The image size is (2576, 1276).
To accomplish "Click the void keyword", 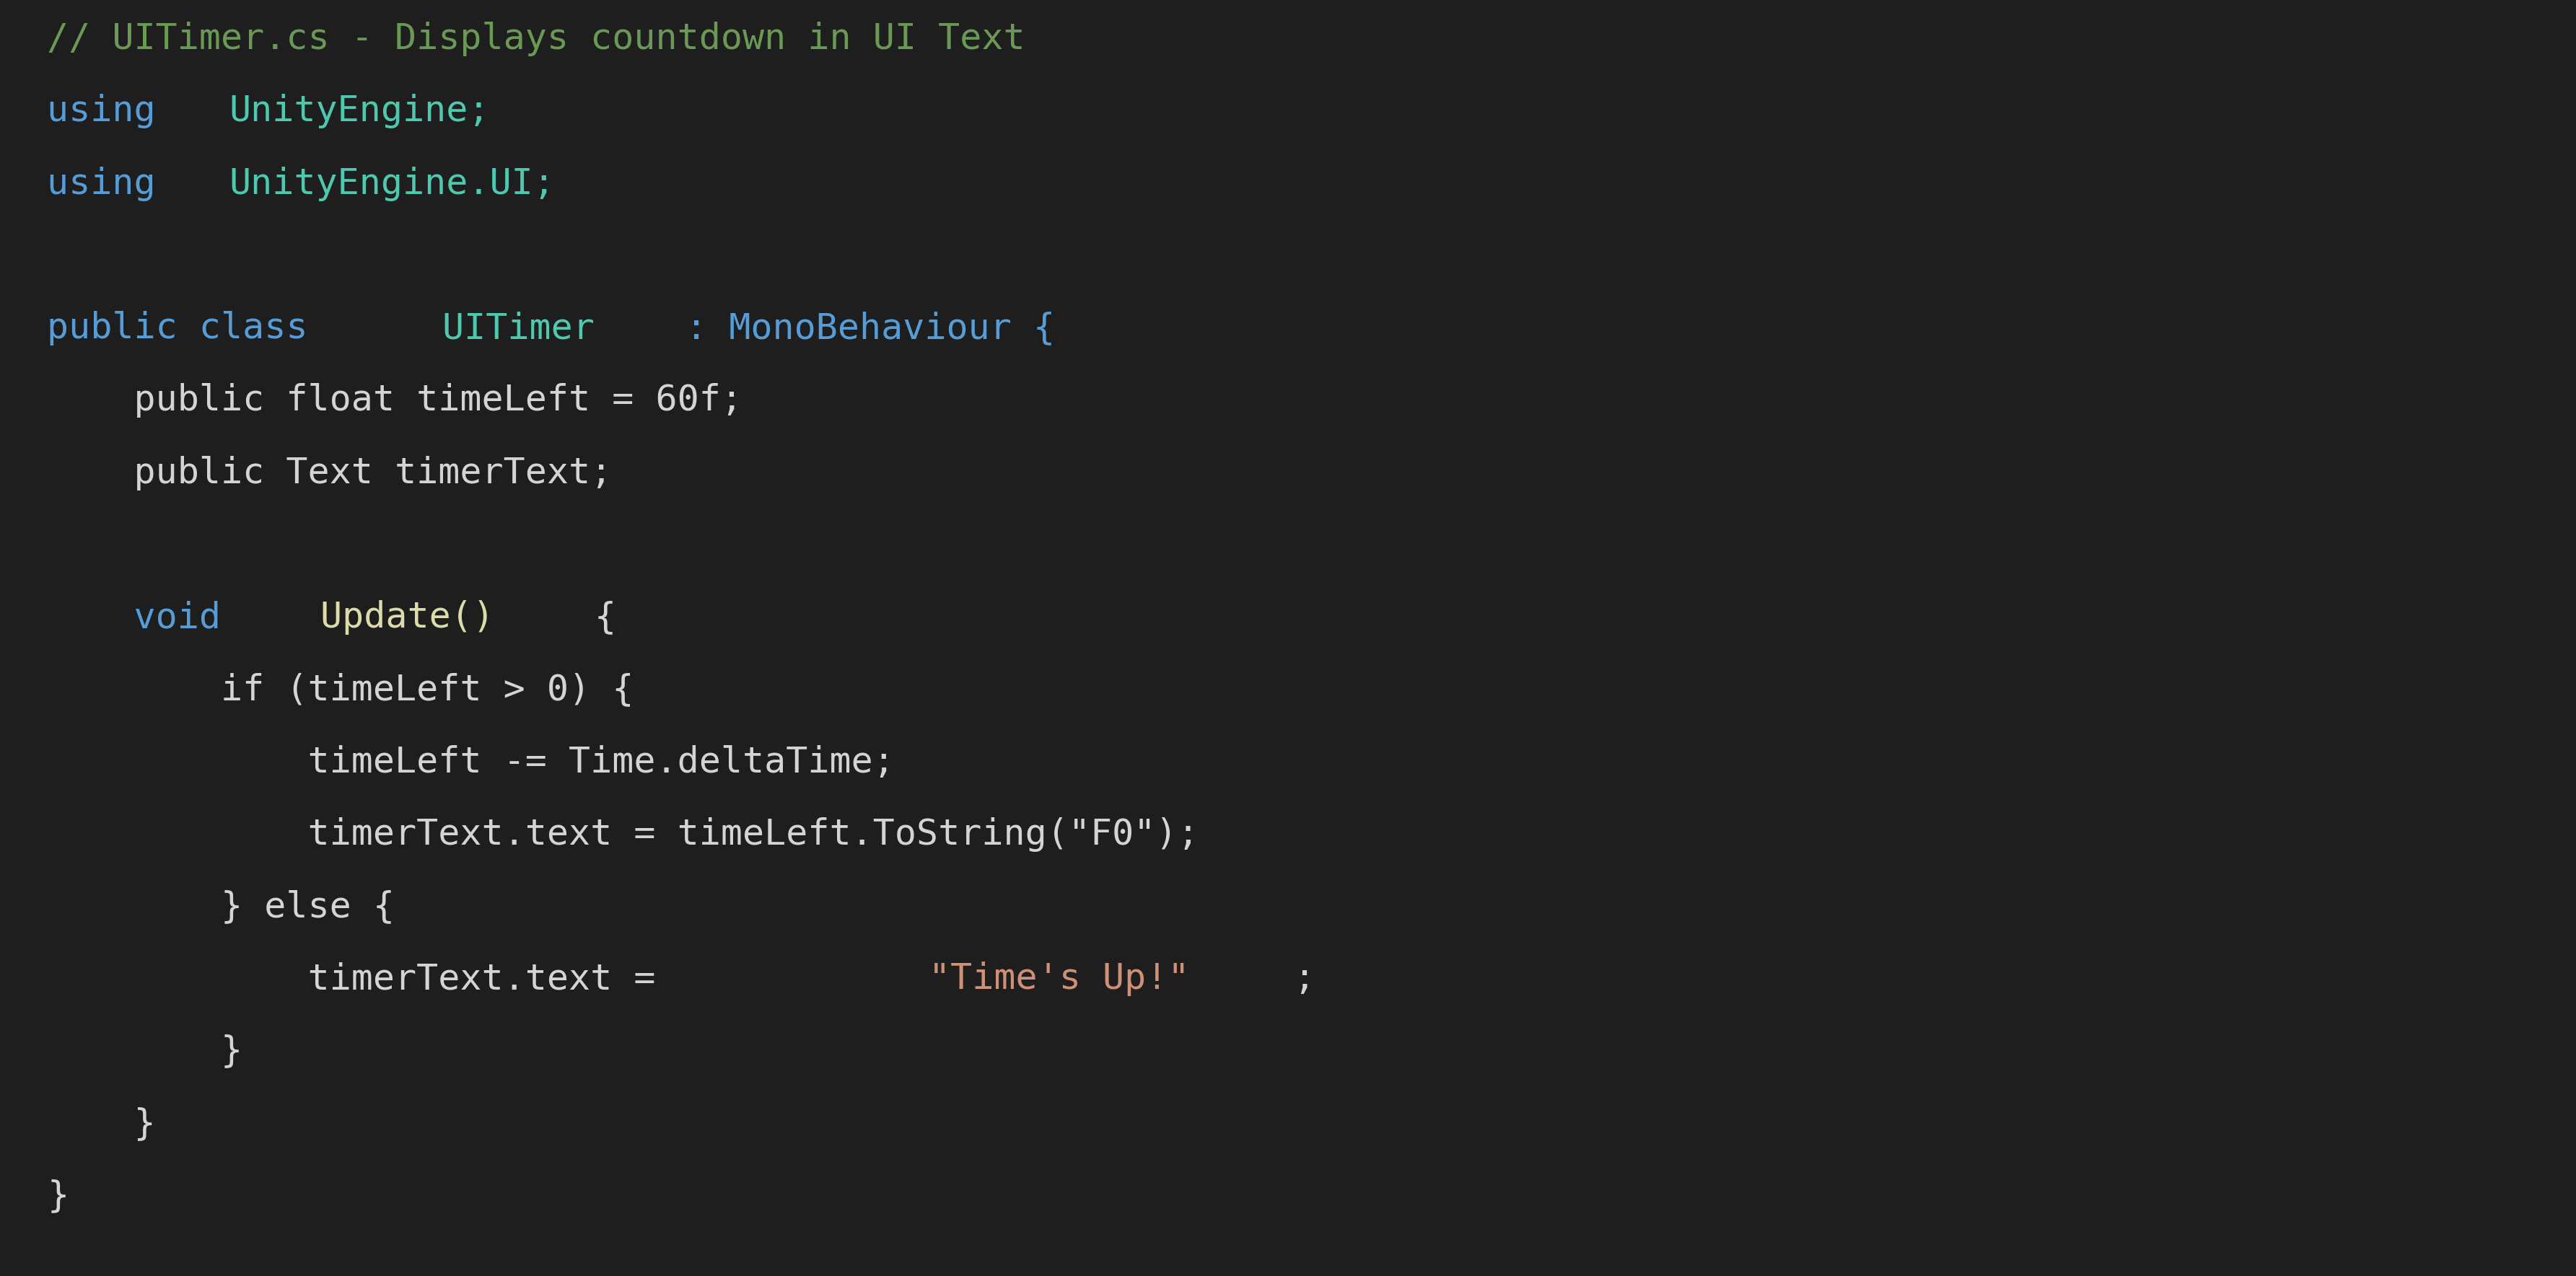I will 177,616.
